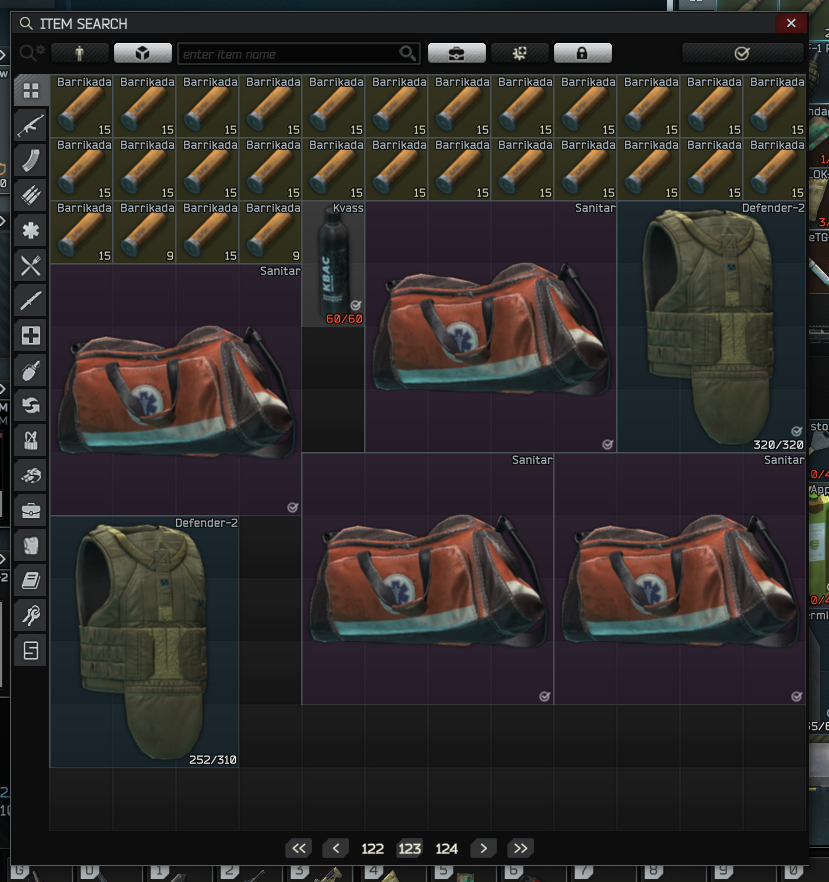The image size is (829, 882).
Task: Click the 'ITEM SEARCH' window title
Action: point(83,24)
